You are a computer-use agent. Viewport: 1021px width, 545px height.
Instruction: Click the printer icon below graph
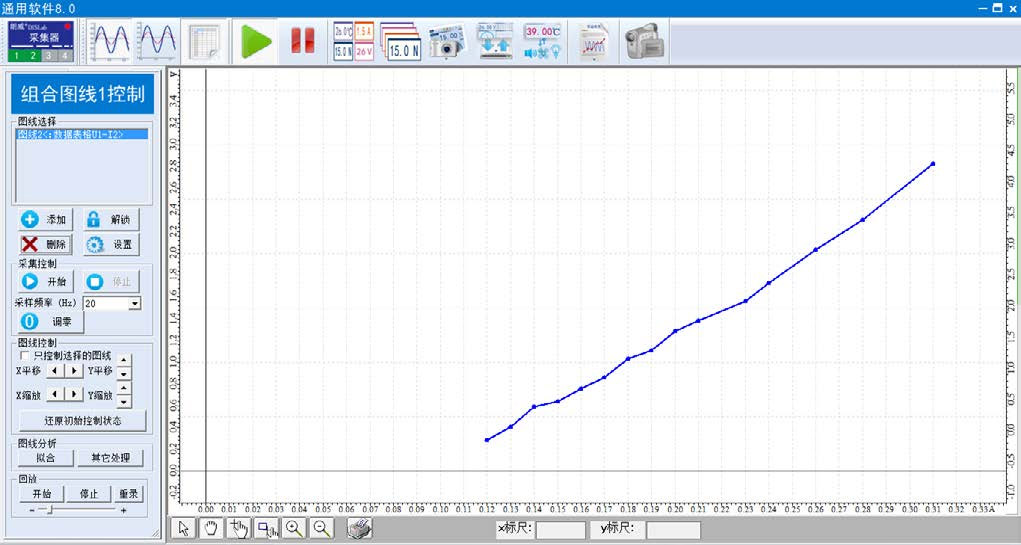pos(360,530)
